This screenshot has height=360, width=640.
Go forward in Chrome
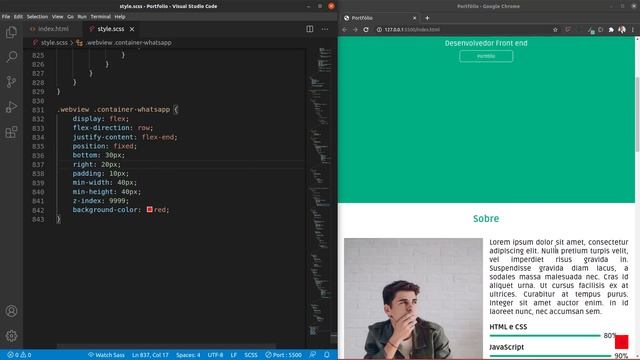pos(355,29)
